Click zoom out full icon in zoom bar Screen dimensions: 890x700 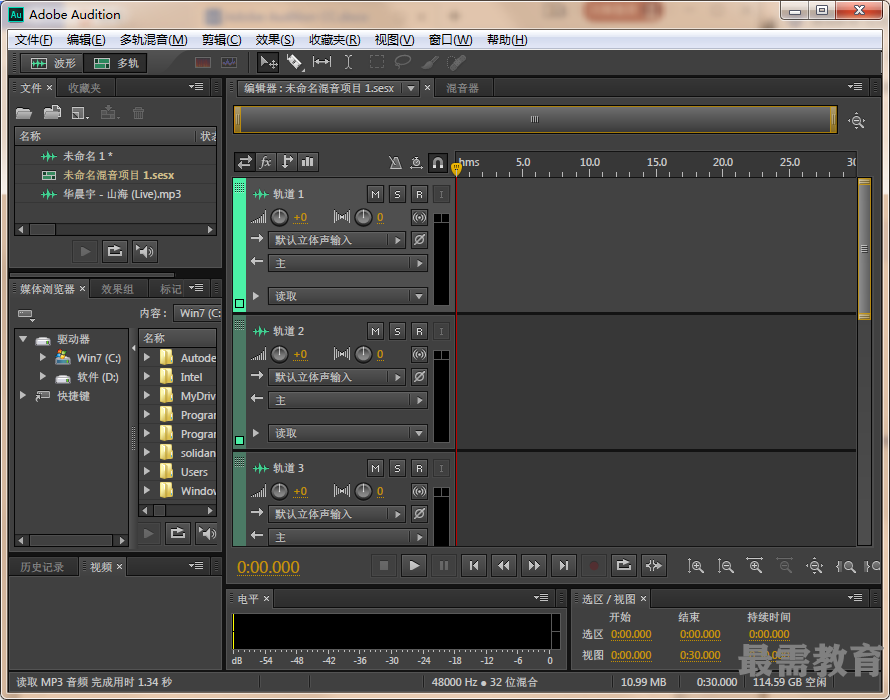(x=815, y=566)
